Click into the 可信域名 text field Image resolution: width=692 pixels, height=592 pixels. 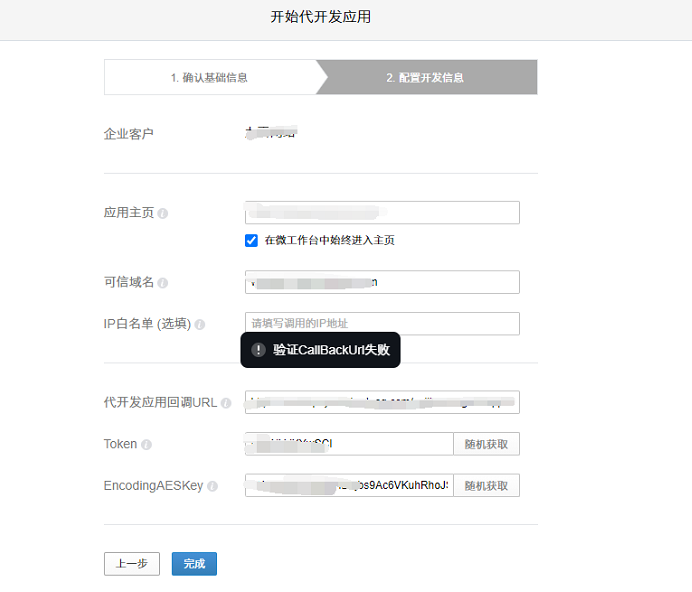pos(381,283)
